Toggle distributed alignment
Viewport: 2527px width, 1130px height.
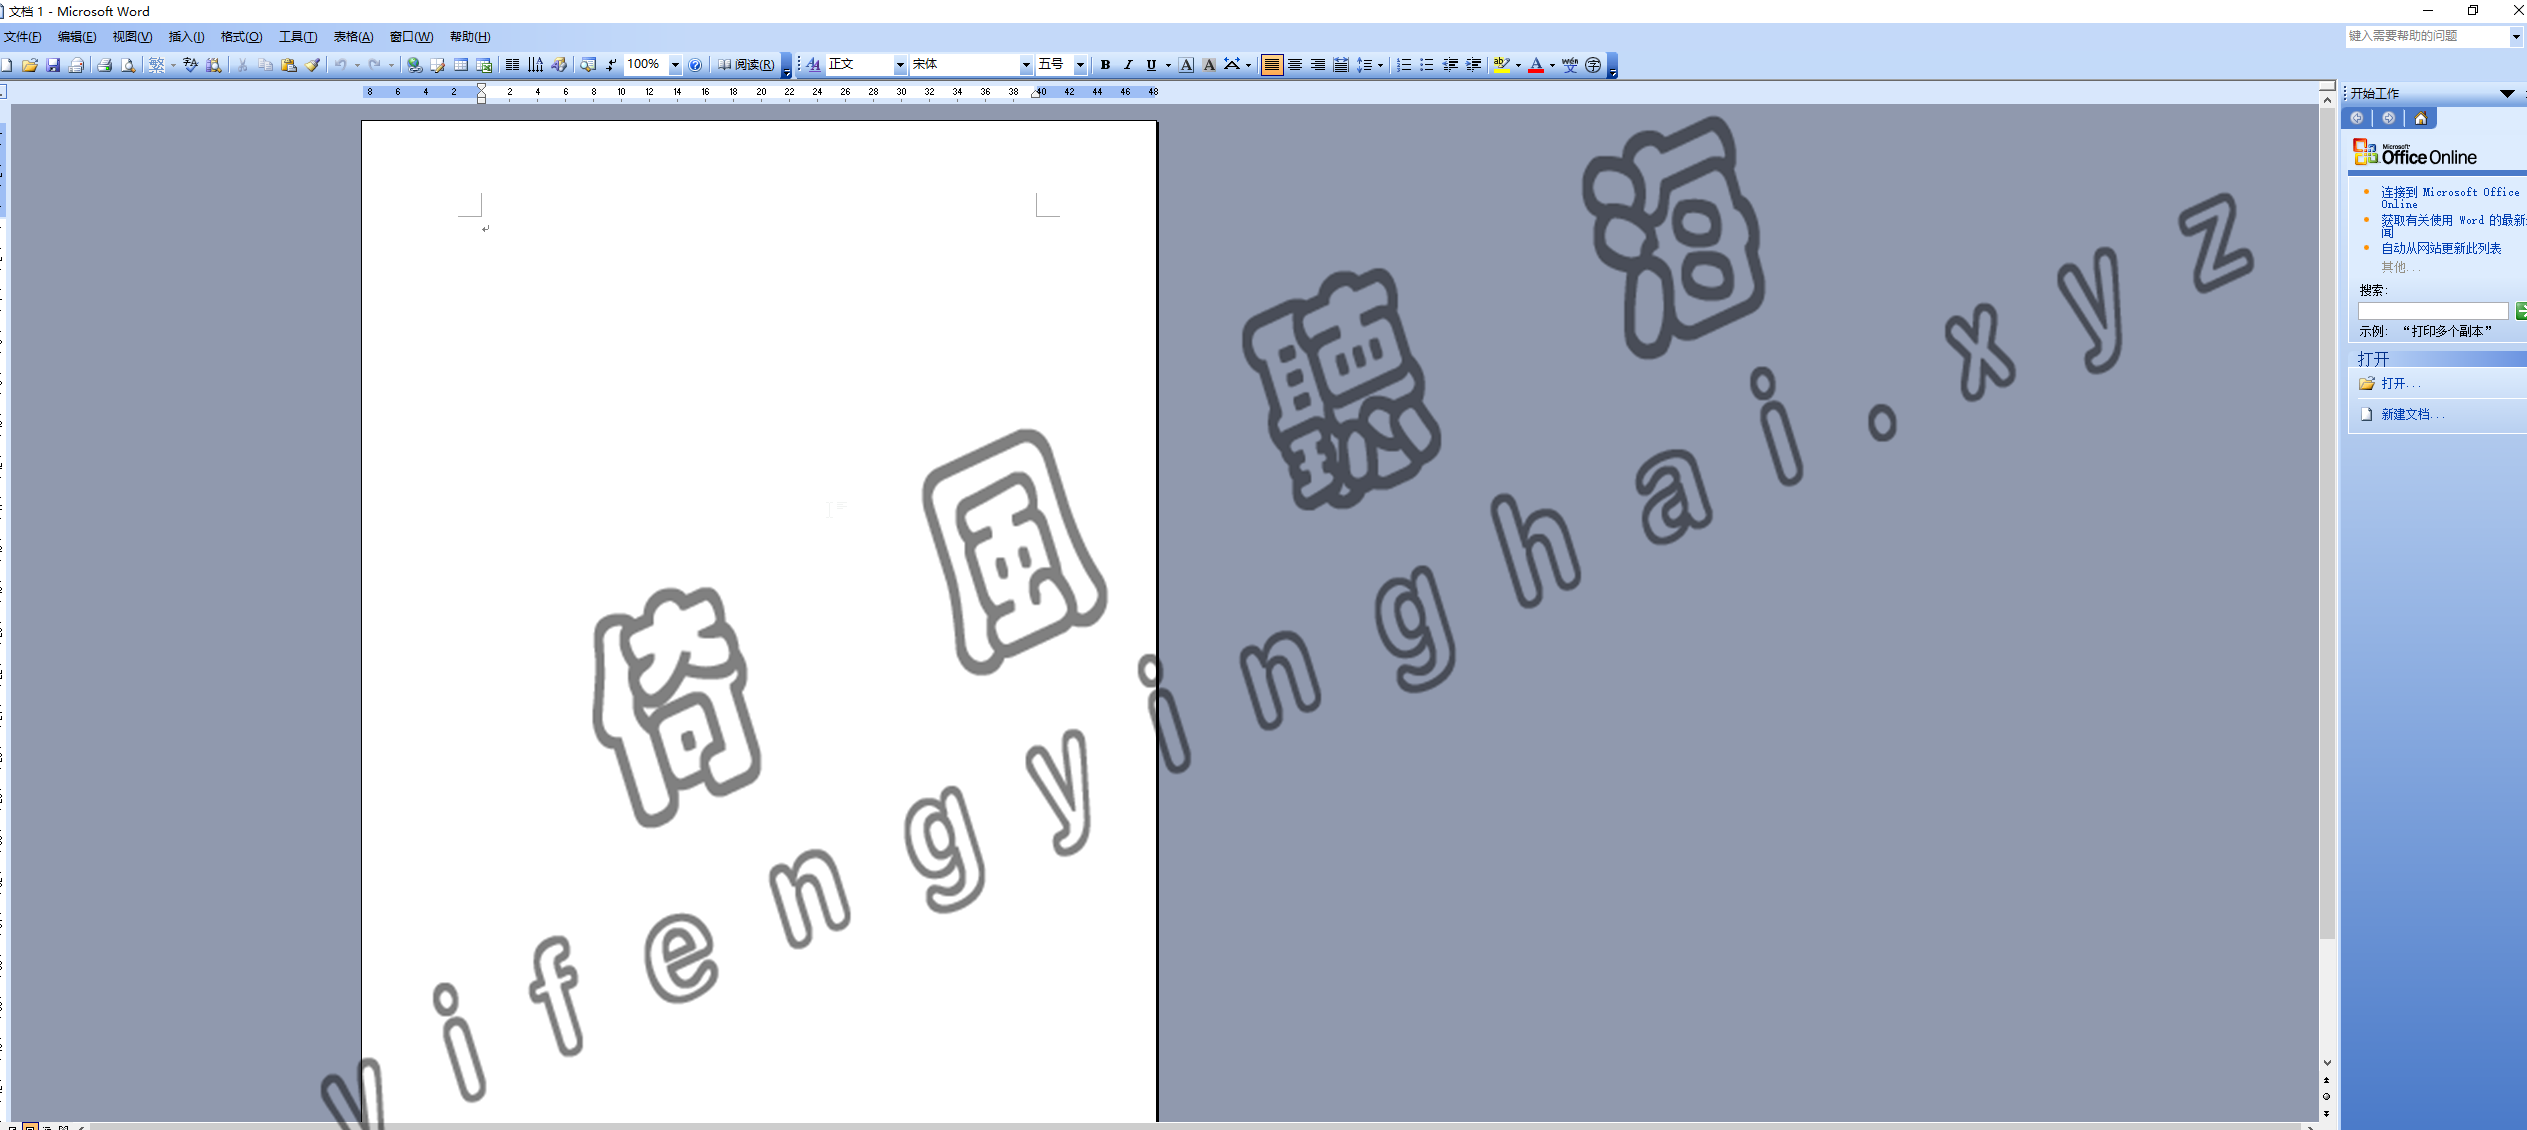[x=1341, y=65]
